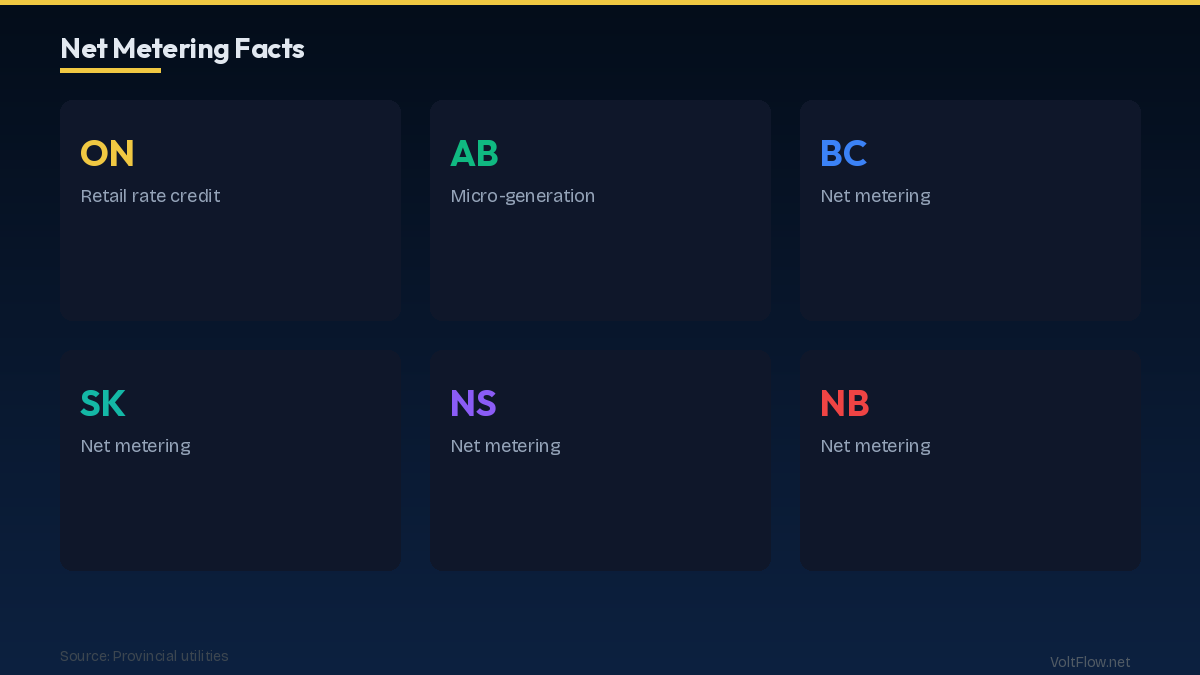This screenshot has width=1200, height=675.
Task: Click the Micro-generation label
Action: coord(522,196)
